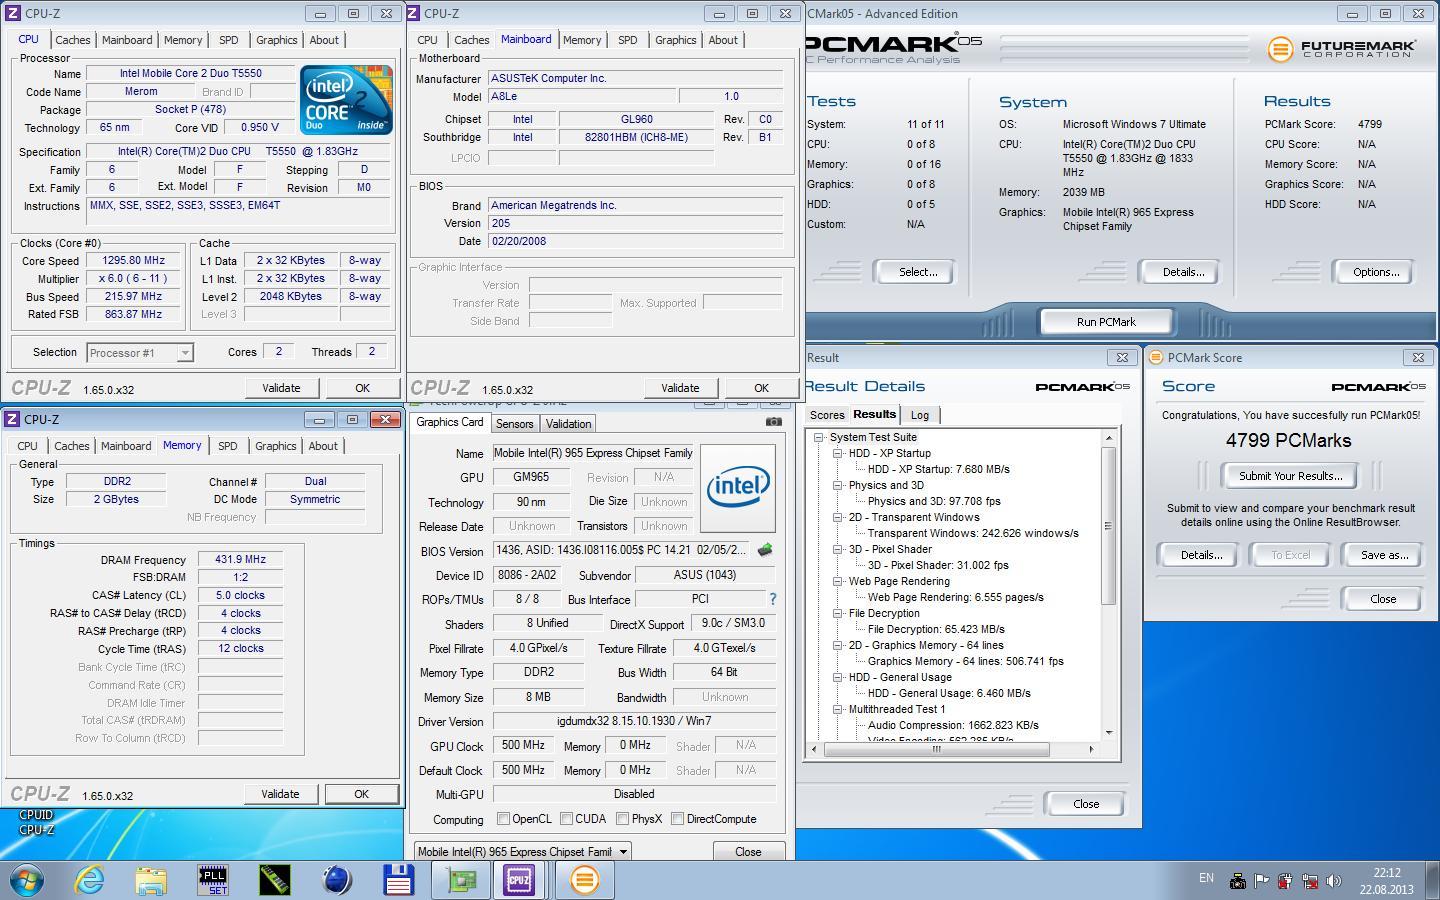The height and width of the screenshot is (900, 1440).
Task: Switch to Sensors tab in GPU-Z
Action: (x=515, y=424)
